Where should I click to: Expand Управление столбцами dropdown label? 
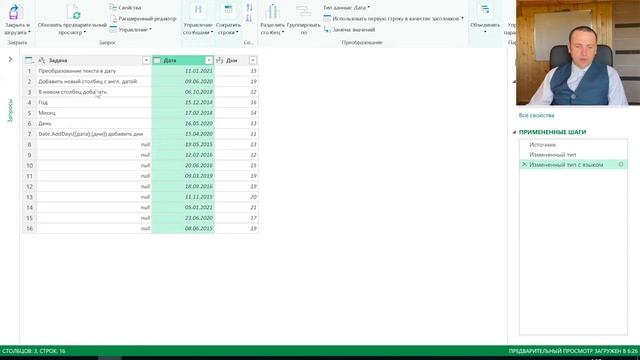click(x=198, y=29)
